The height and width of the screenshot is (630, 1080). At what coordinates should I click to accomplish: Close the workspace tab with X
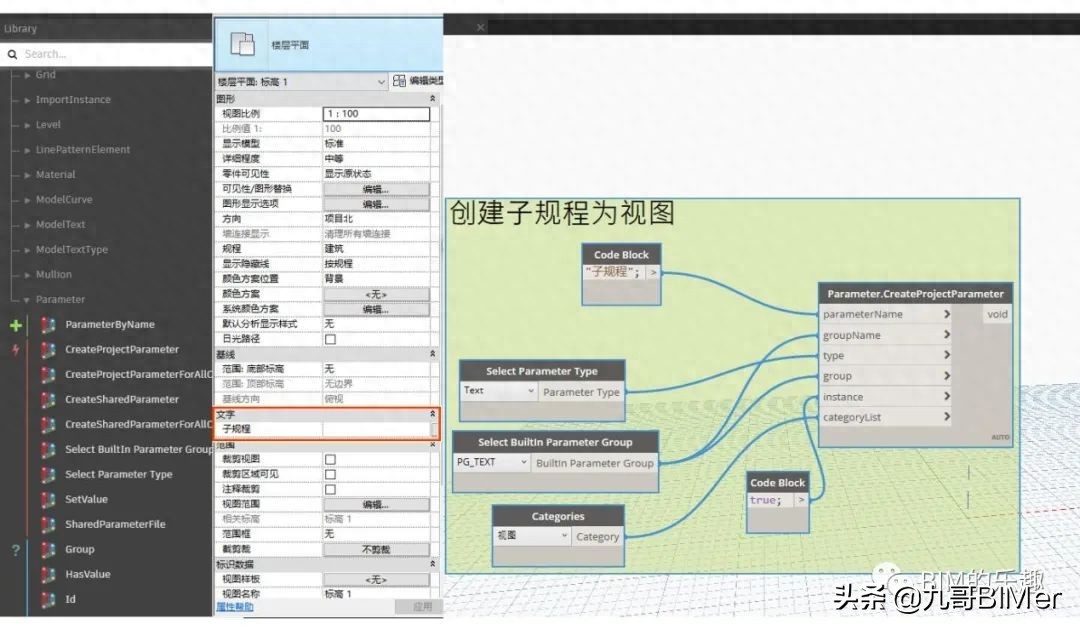point(480,27)
